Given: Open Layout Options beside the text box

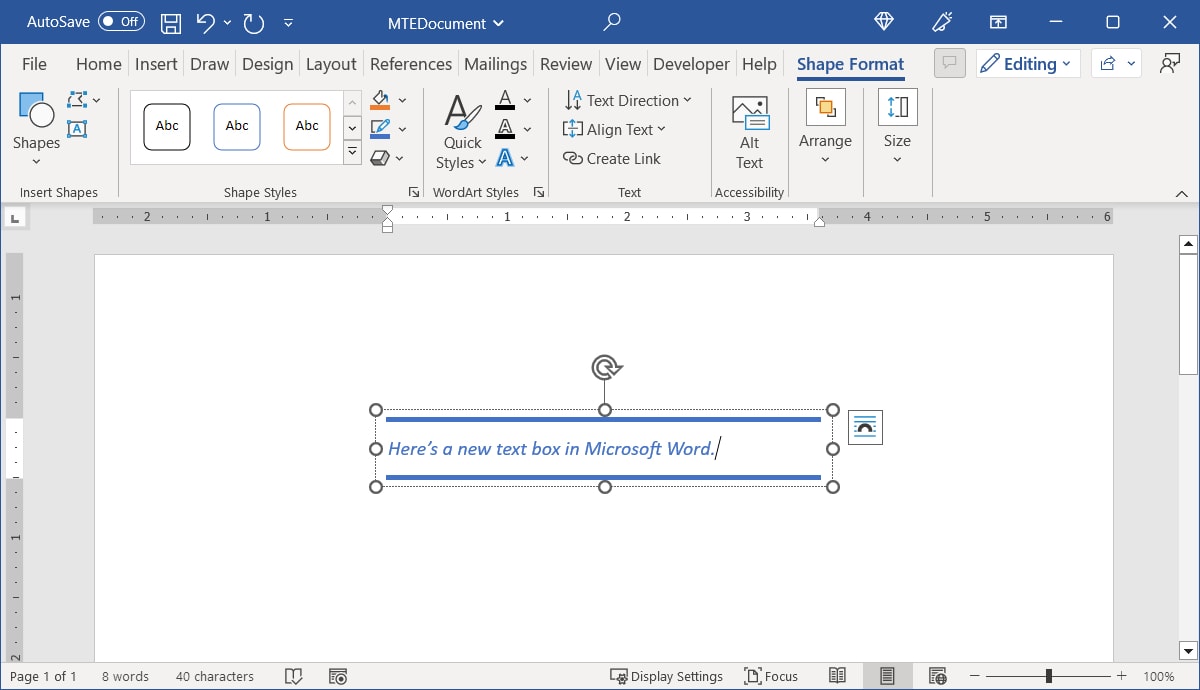Looking at the screenshot, I should coord(864,426).
